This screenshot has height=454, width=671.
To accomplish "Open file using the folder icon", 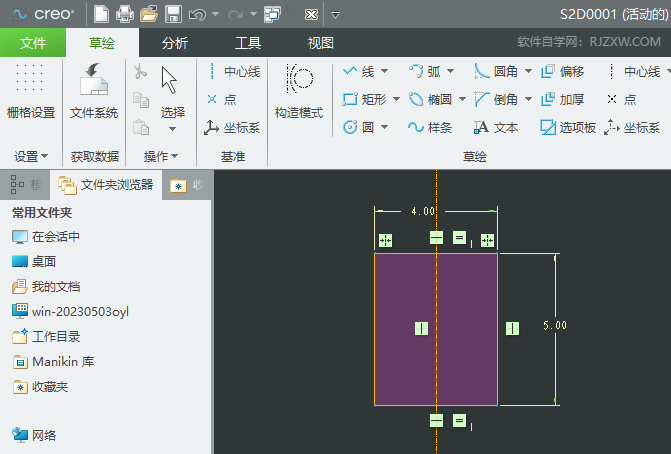I will click(x=149, y=14).
